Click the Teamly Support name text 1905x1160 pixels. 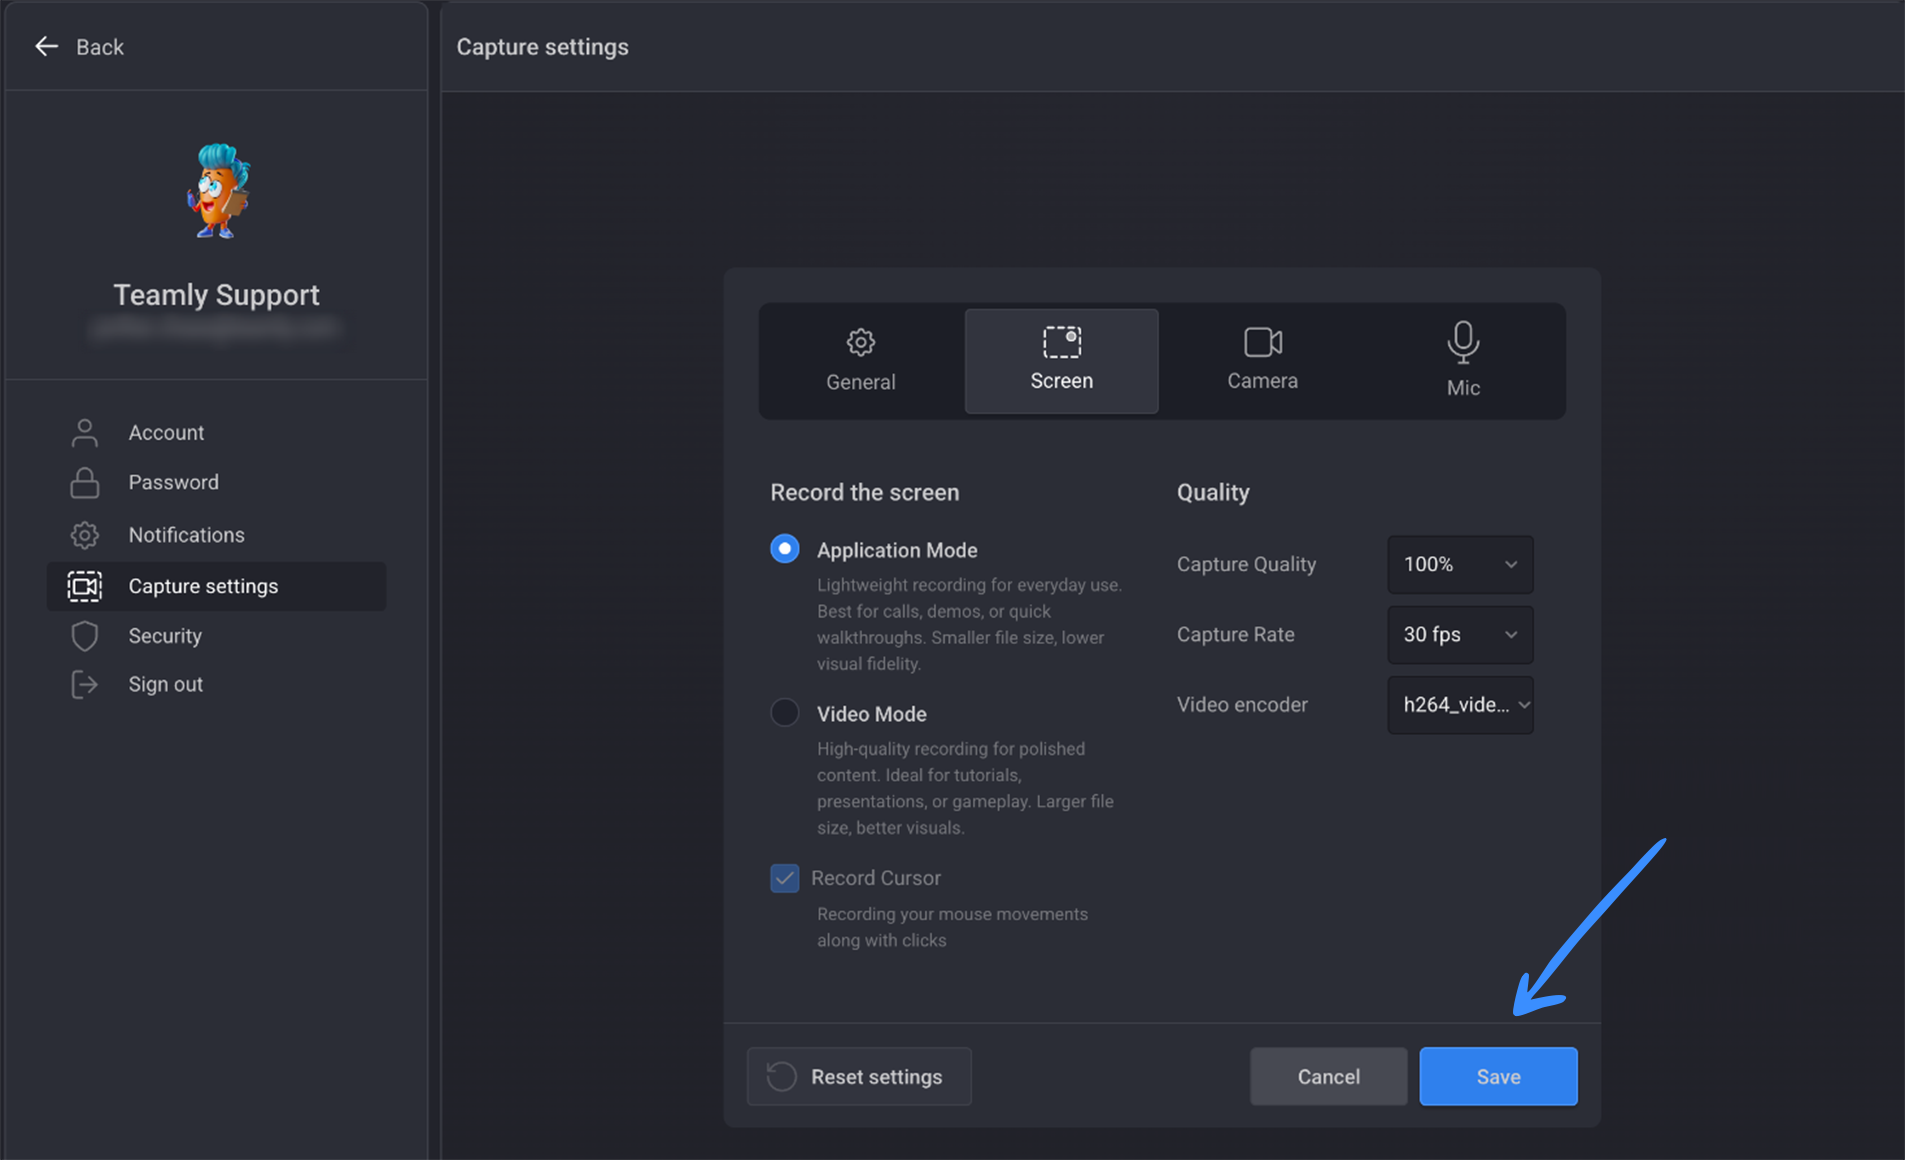[x=216, y=295]
